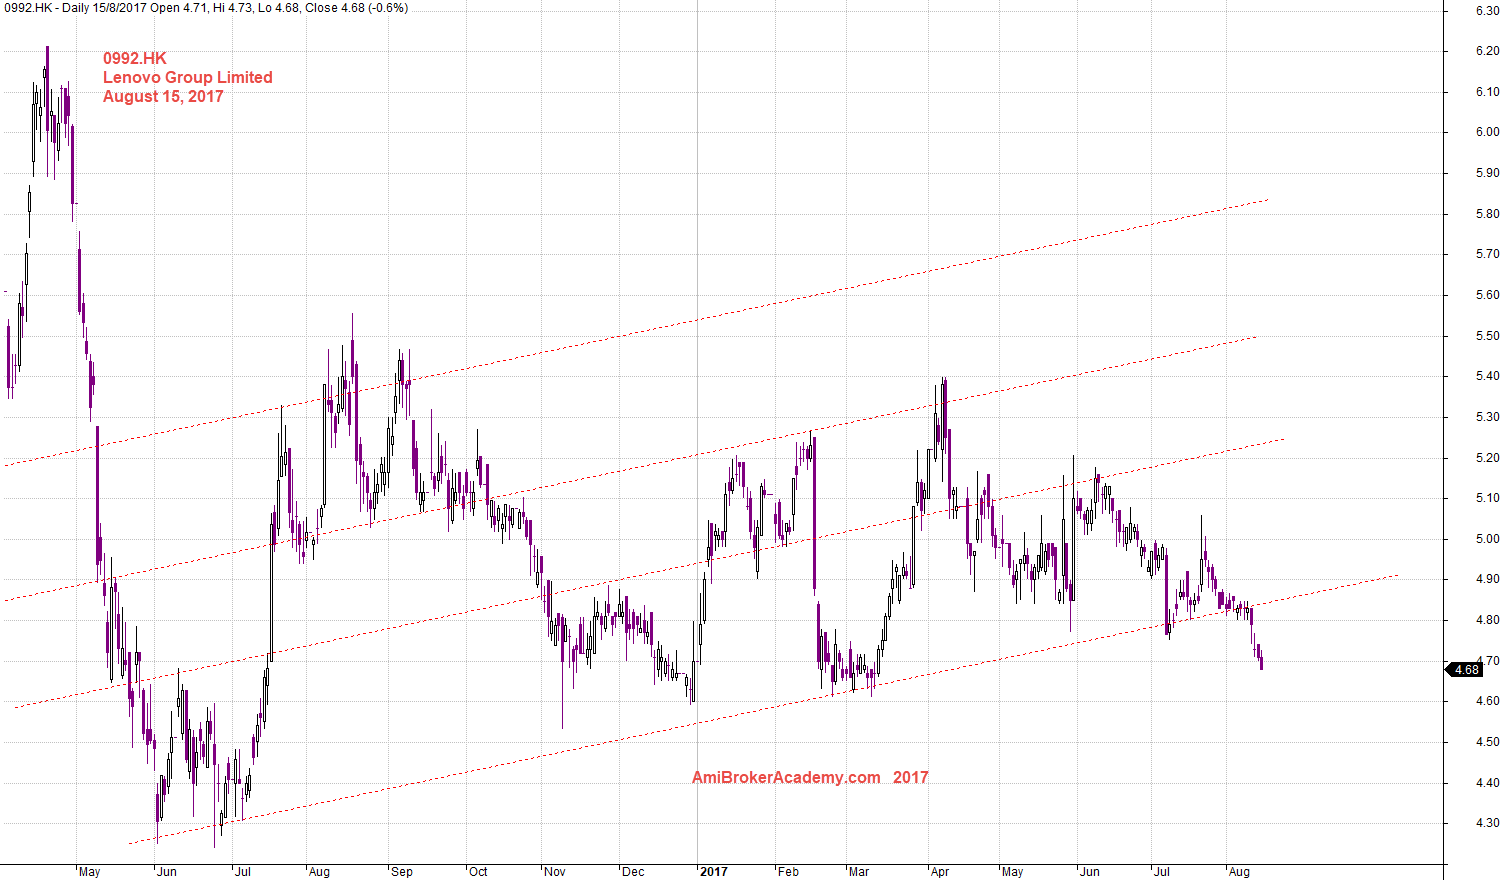1504x880 pixels.
Task: Click the 4.40 price axis label
Action: (1487, 783)
